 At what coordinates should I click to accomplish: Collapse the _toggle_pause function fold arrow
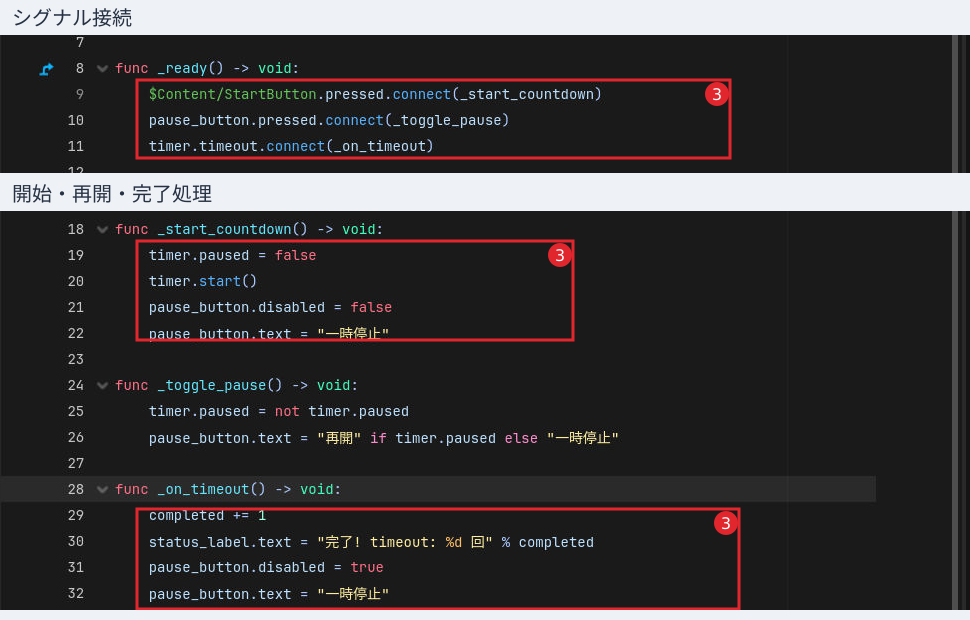click(x=102, y=385)
